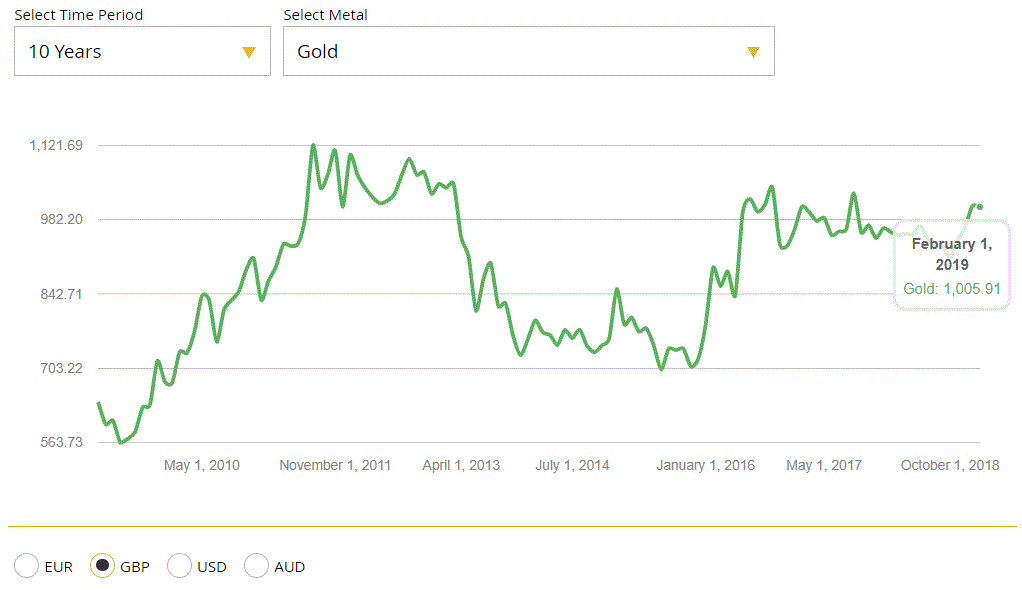Click the Select Time Period label
Screen dimensions: 1022x590
pyautogui.click(x=78, y=15)
